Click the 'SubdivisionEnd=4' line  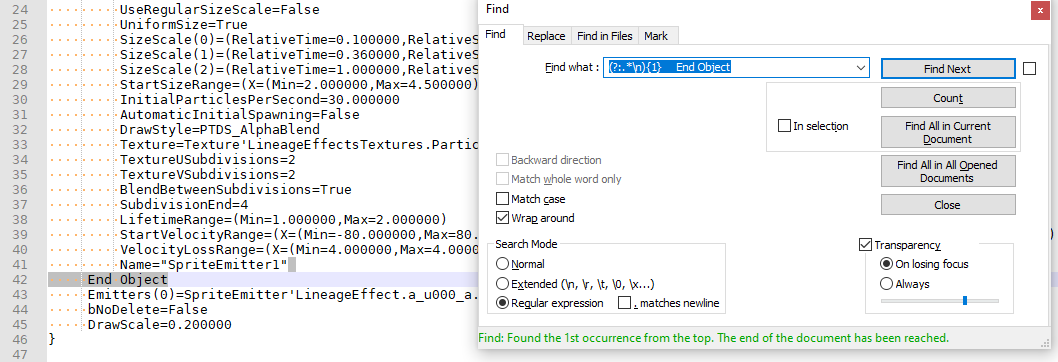click(x=184, y=205)
